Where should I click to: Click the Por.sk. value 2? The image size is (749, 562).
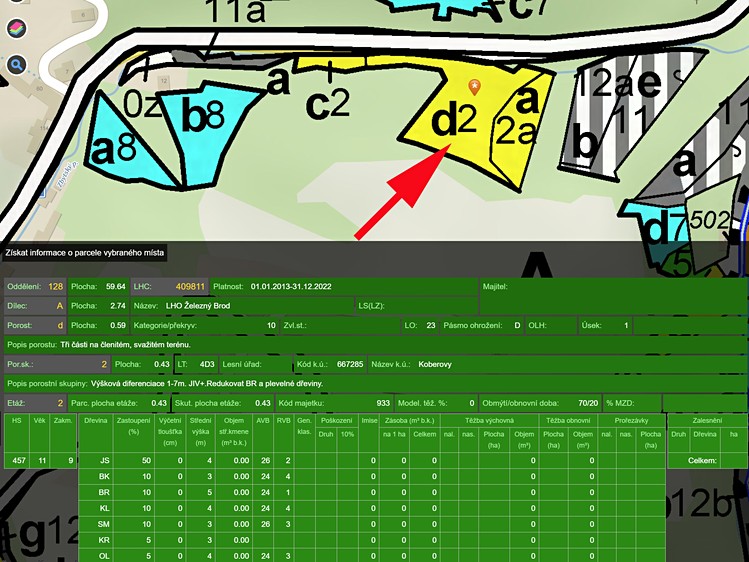104,364
